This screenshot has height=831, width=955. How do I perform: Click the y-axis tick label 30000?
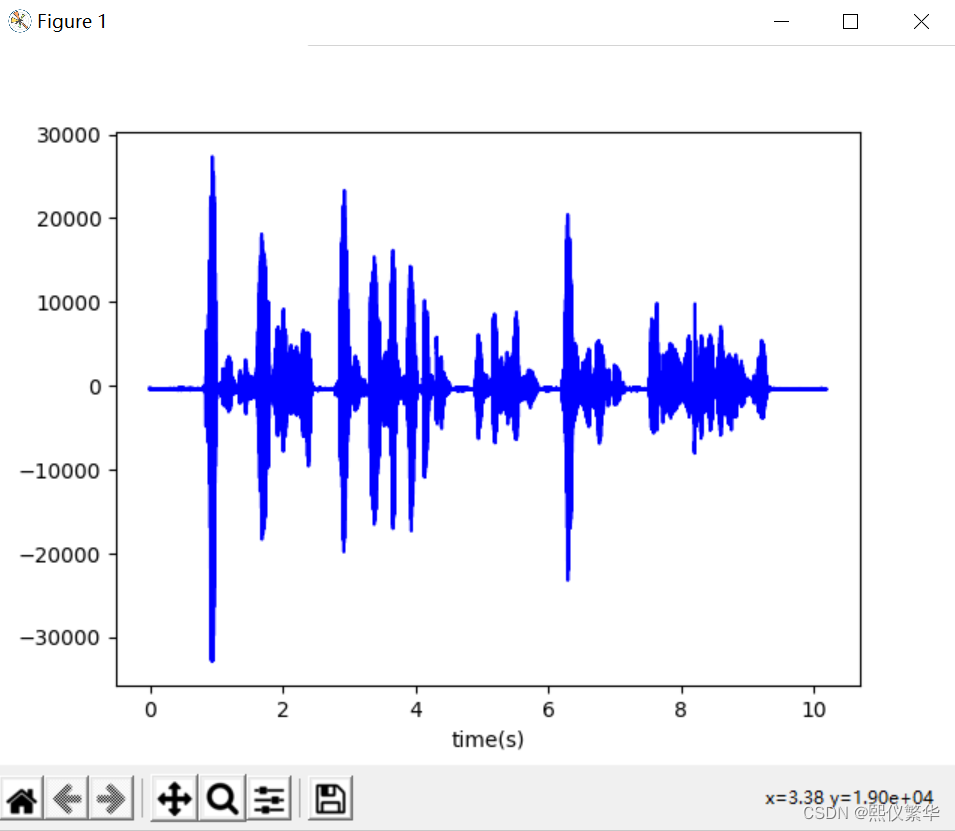68,135
